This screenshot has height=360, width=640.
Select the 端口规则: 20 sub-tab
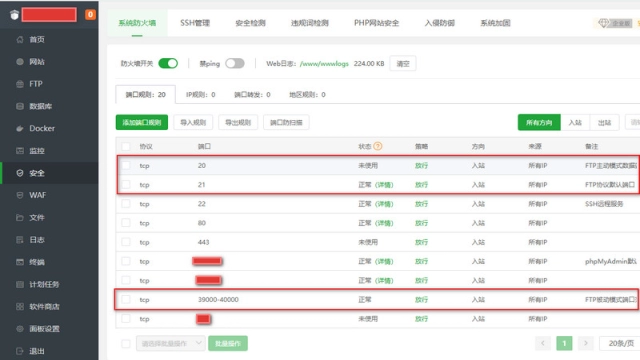pyautogui.click(x=146, y=94)
